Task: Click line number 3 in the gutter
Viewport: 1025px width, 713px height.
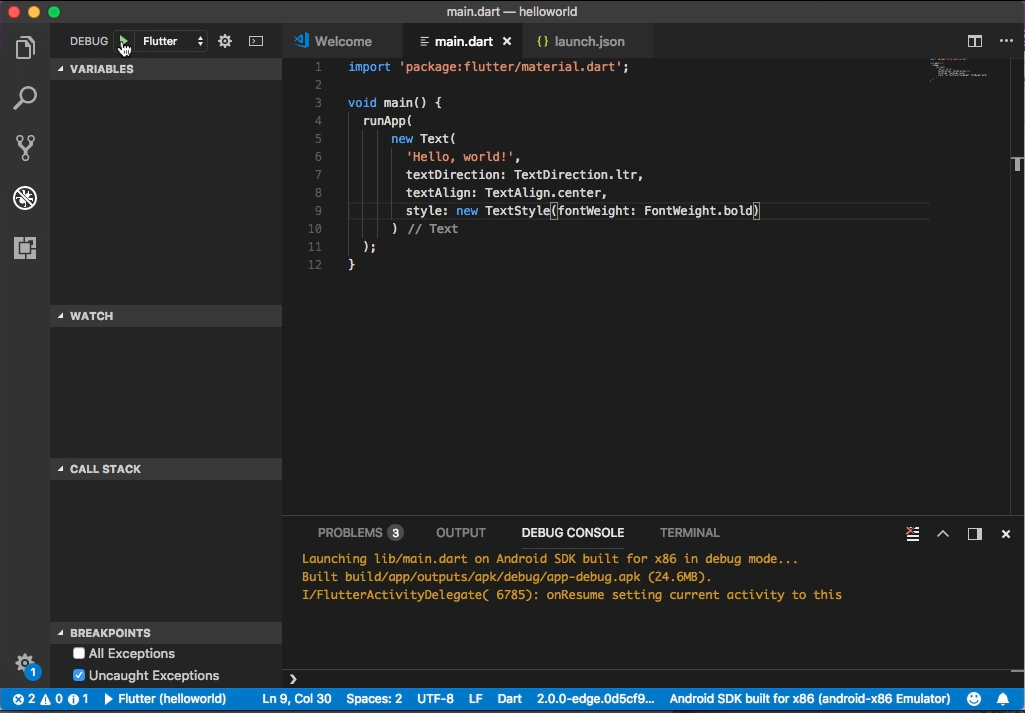Action: coord(318,103)
